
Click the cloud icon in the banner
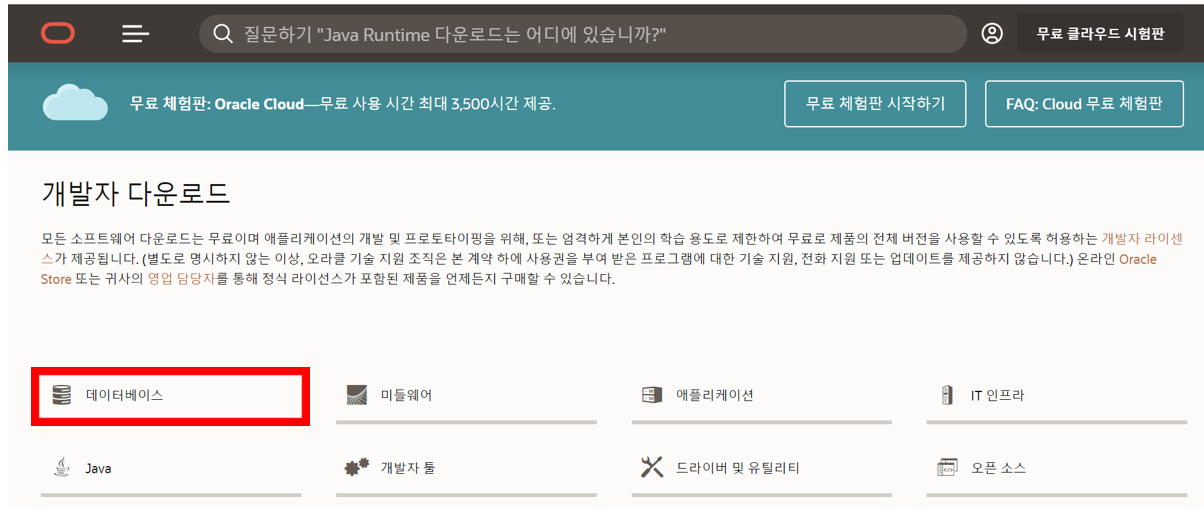[75, 103]
